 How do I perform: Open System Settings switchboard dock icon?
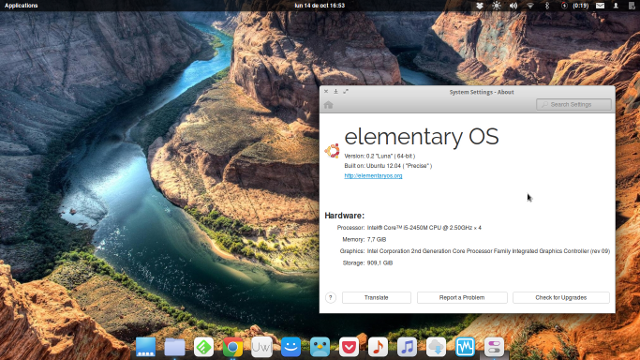pos(494,347)
